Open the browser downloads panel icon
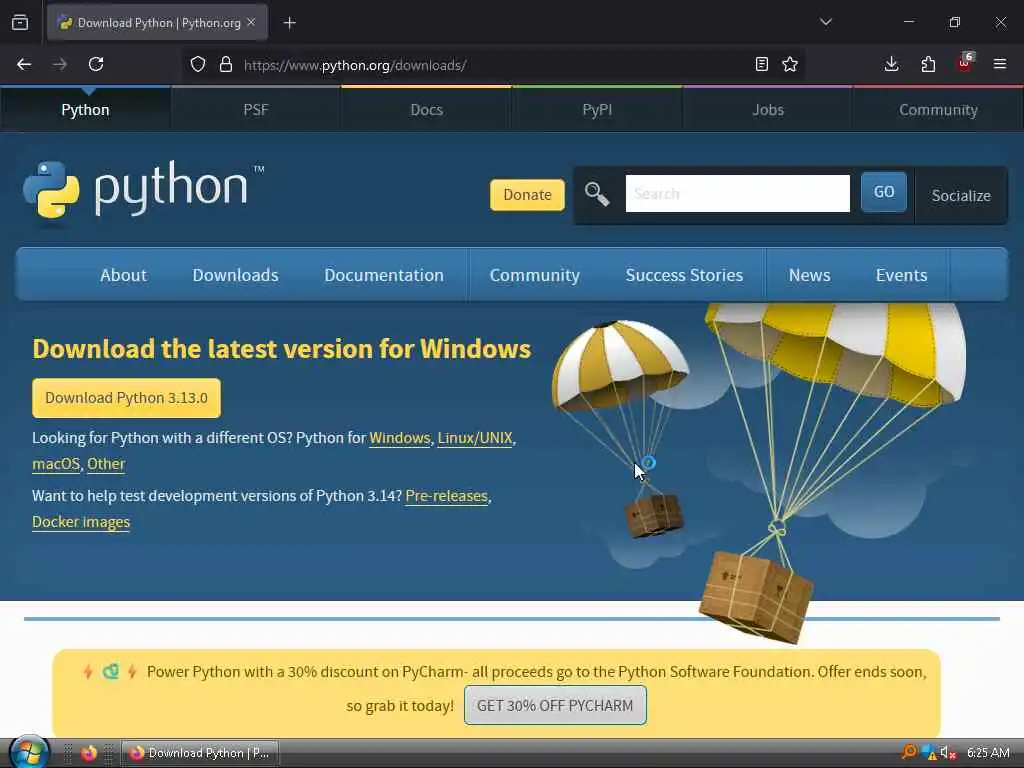This screenshot has width=1024, height=768. [x=891, y=64]
